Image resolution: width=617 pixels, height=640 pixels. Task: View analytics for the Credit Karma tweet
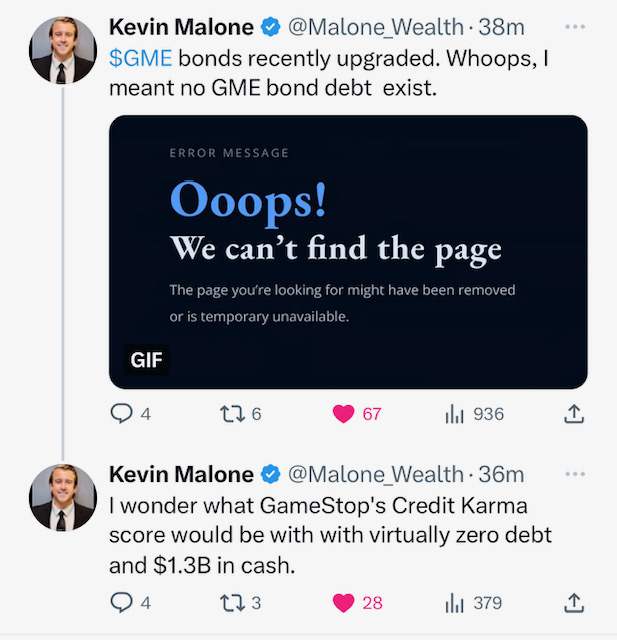click(x=454, y=602)
